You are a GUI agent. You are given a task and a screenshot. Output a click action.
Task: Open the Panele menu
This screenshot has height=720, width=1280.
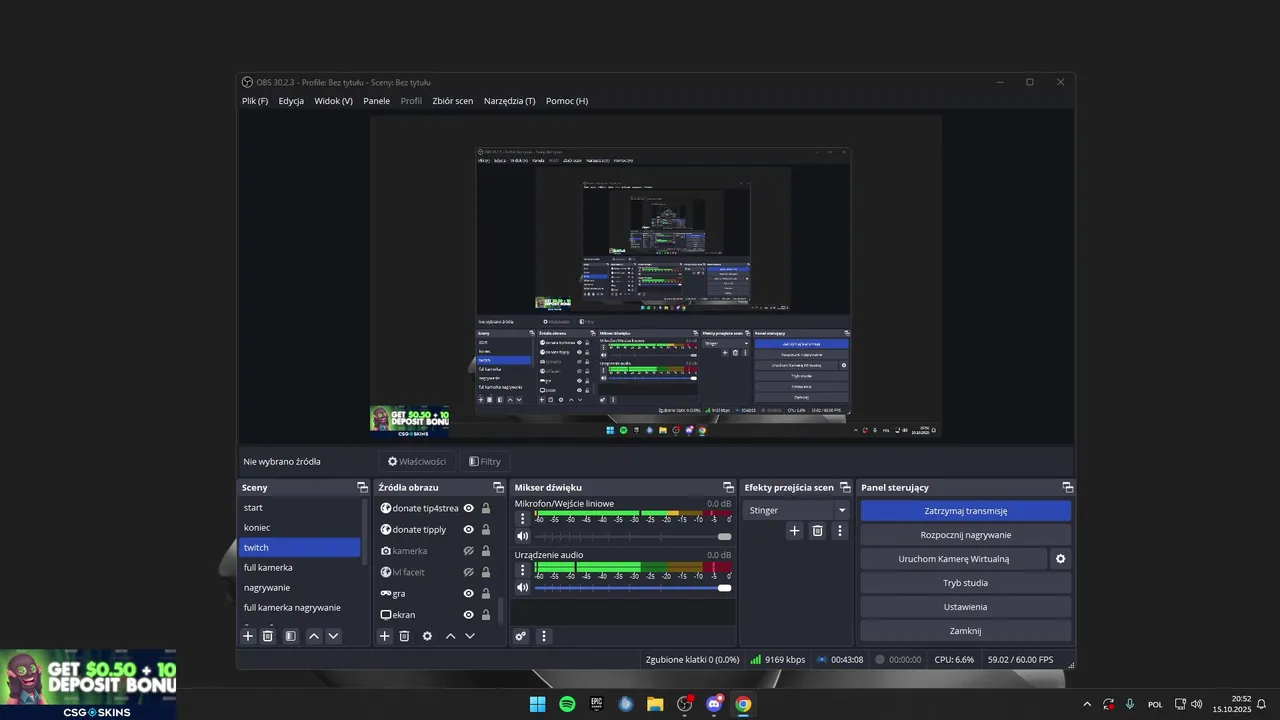pos(376,101)
